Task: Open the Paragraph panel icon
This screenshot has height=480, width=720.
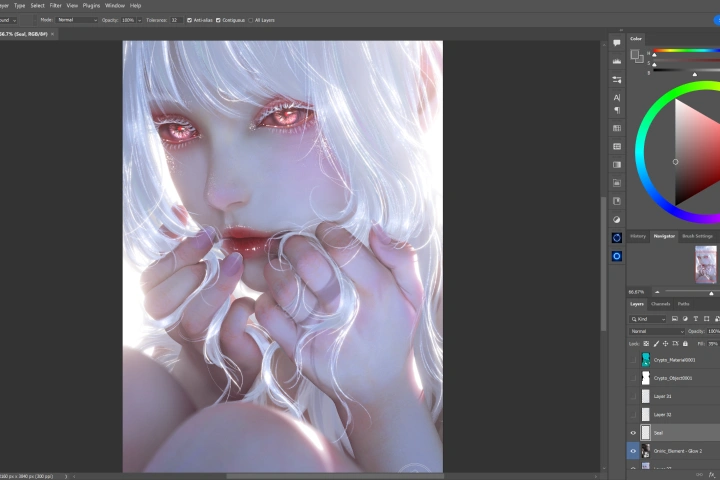Action: click(x=617, y=110)
